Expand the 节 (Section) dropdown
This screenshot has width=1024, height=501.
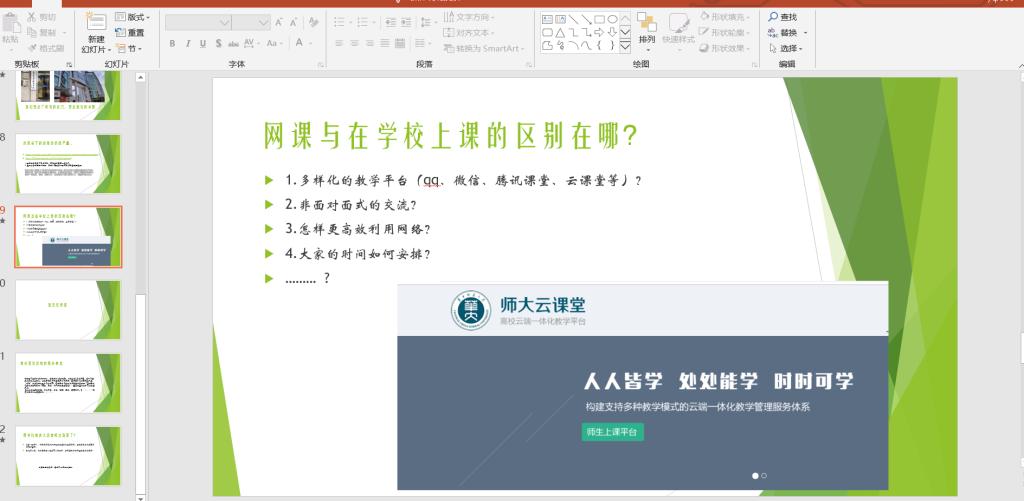[x=130, y=48]
